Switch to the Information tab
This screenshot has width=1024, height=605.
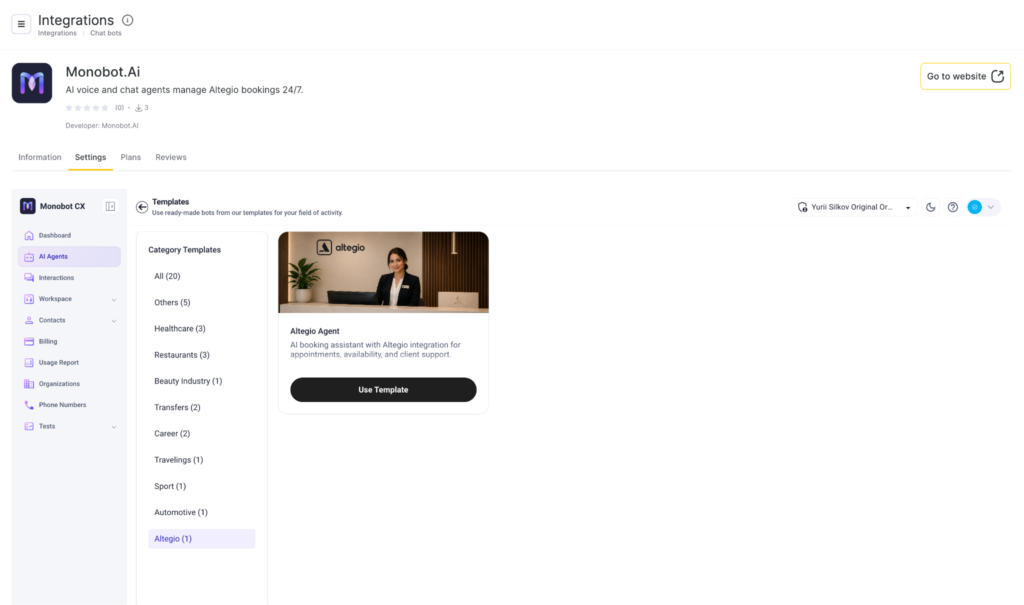40,157
